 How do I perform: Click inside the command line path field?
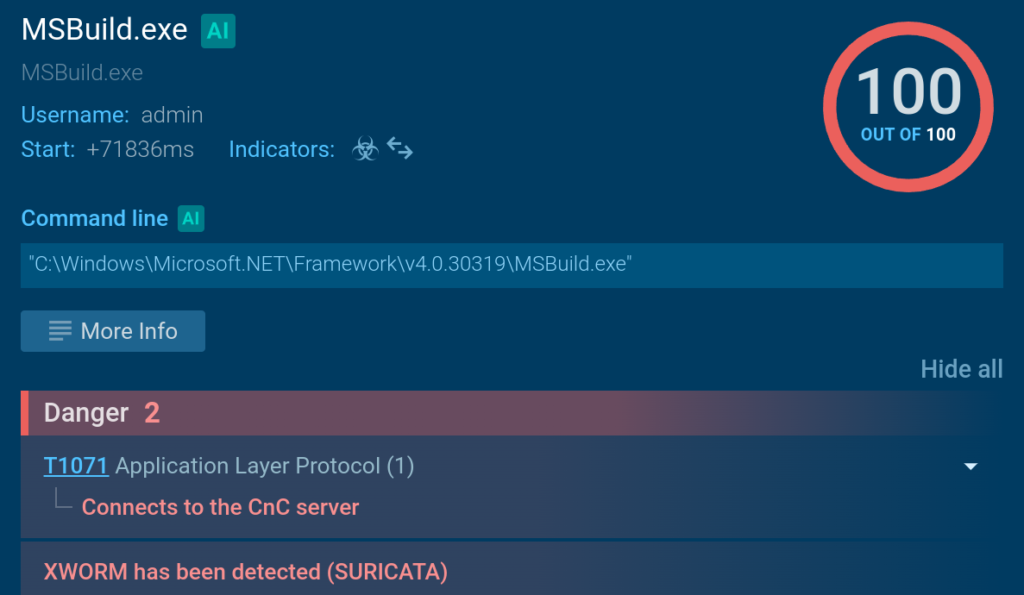point(511,265)
